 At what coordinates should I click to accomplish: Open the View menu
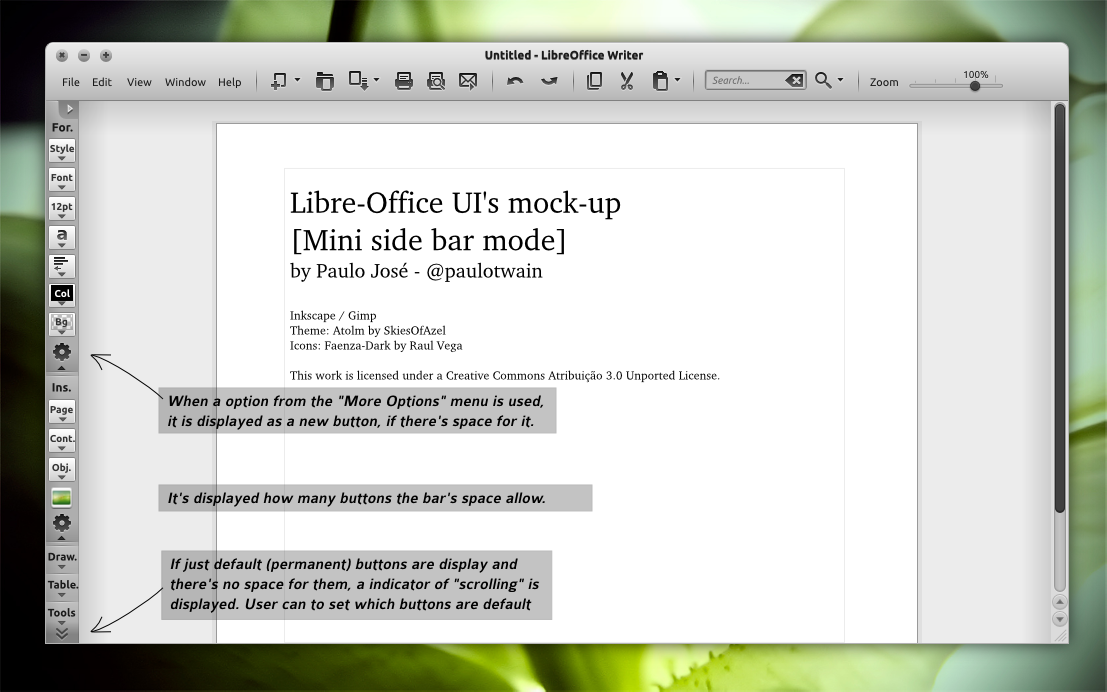[x=139, y=82]
